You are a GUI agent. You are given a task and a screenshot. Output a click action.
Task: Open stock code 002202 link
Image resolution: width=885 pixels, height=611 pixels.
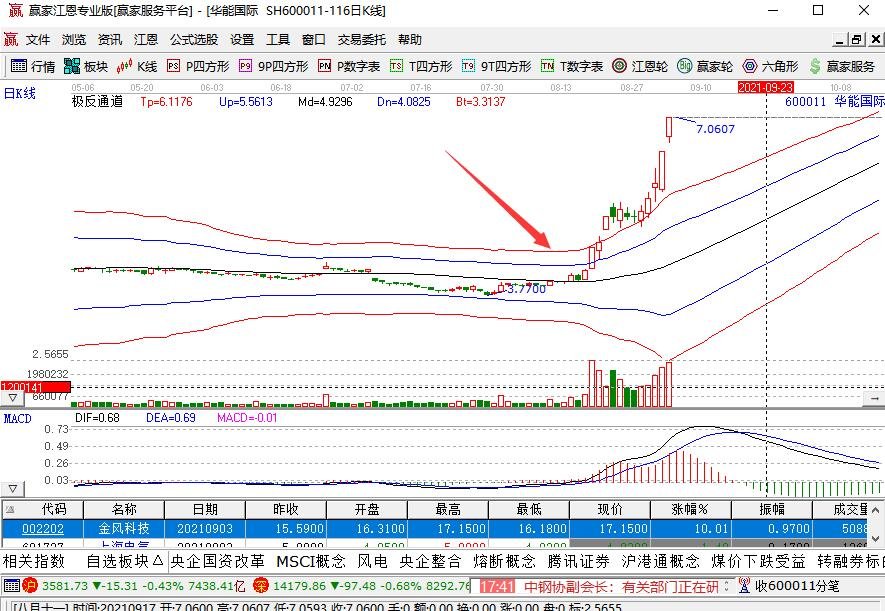(43, 529)
